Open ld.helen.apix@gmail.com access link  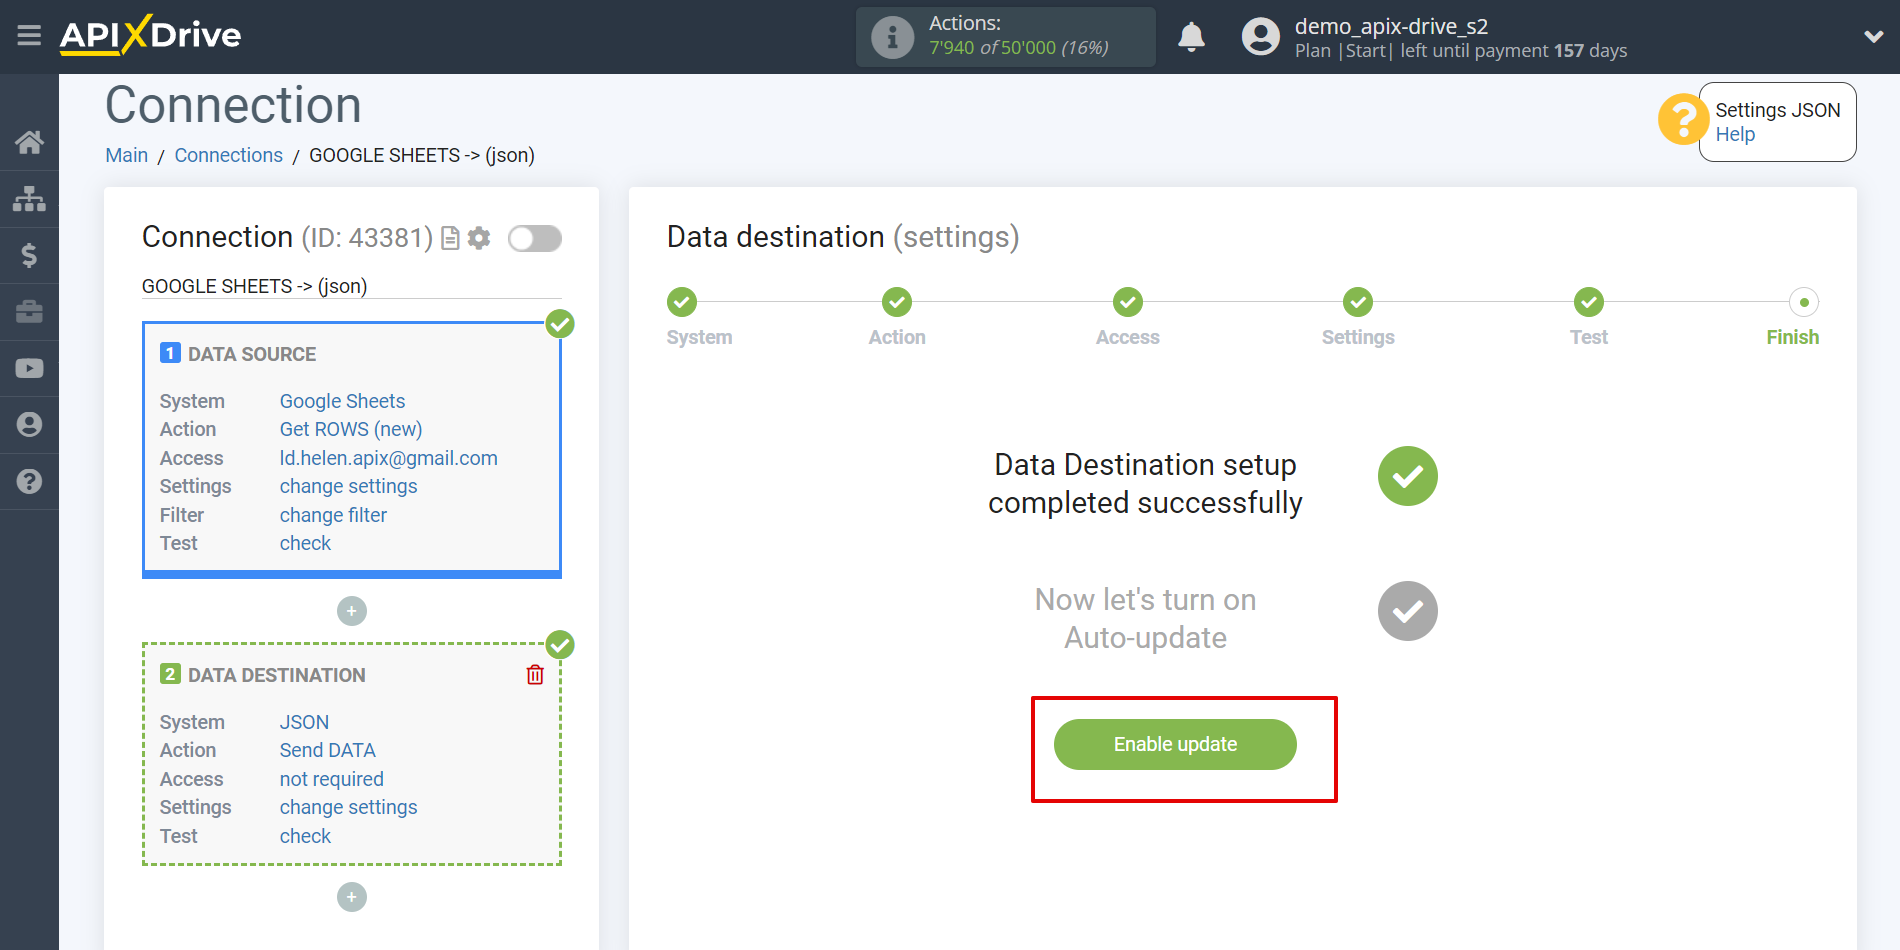389,458
